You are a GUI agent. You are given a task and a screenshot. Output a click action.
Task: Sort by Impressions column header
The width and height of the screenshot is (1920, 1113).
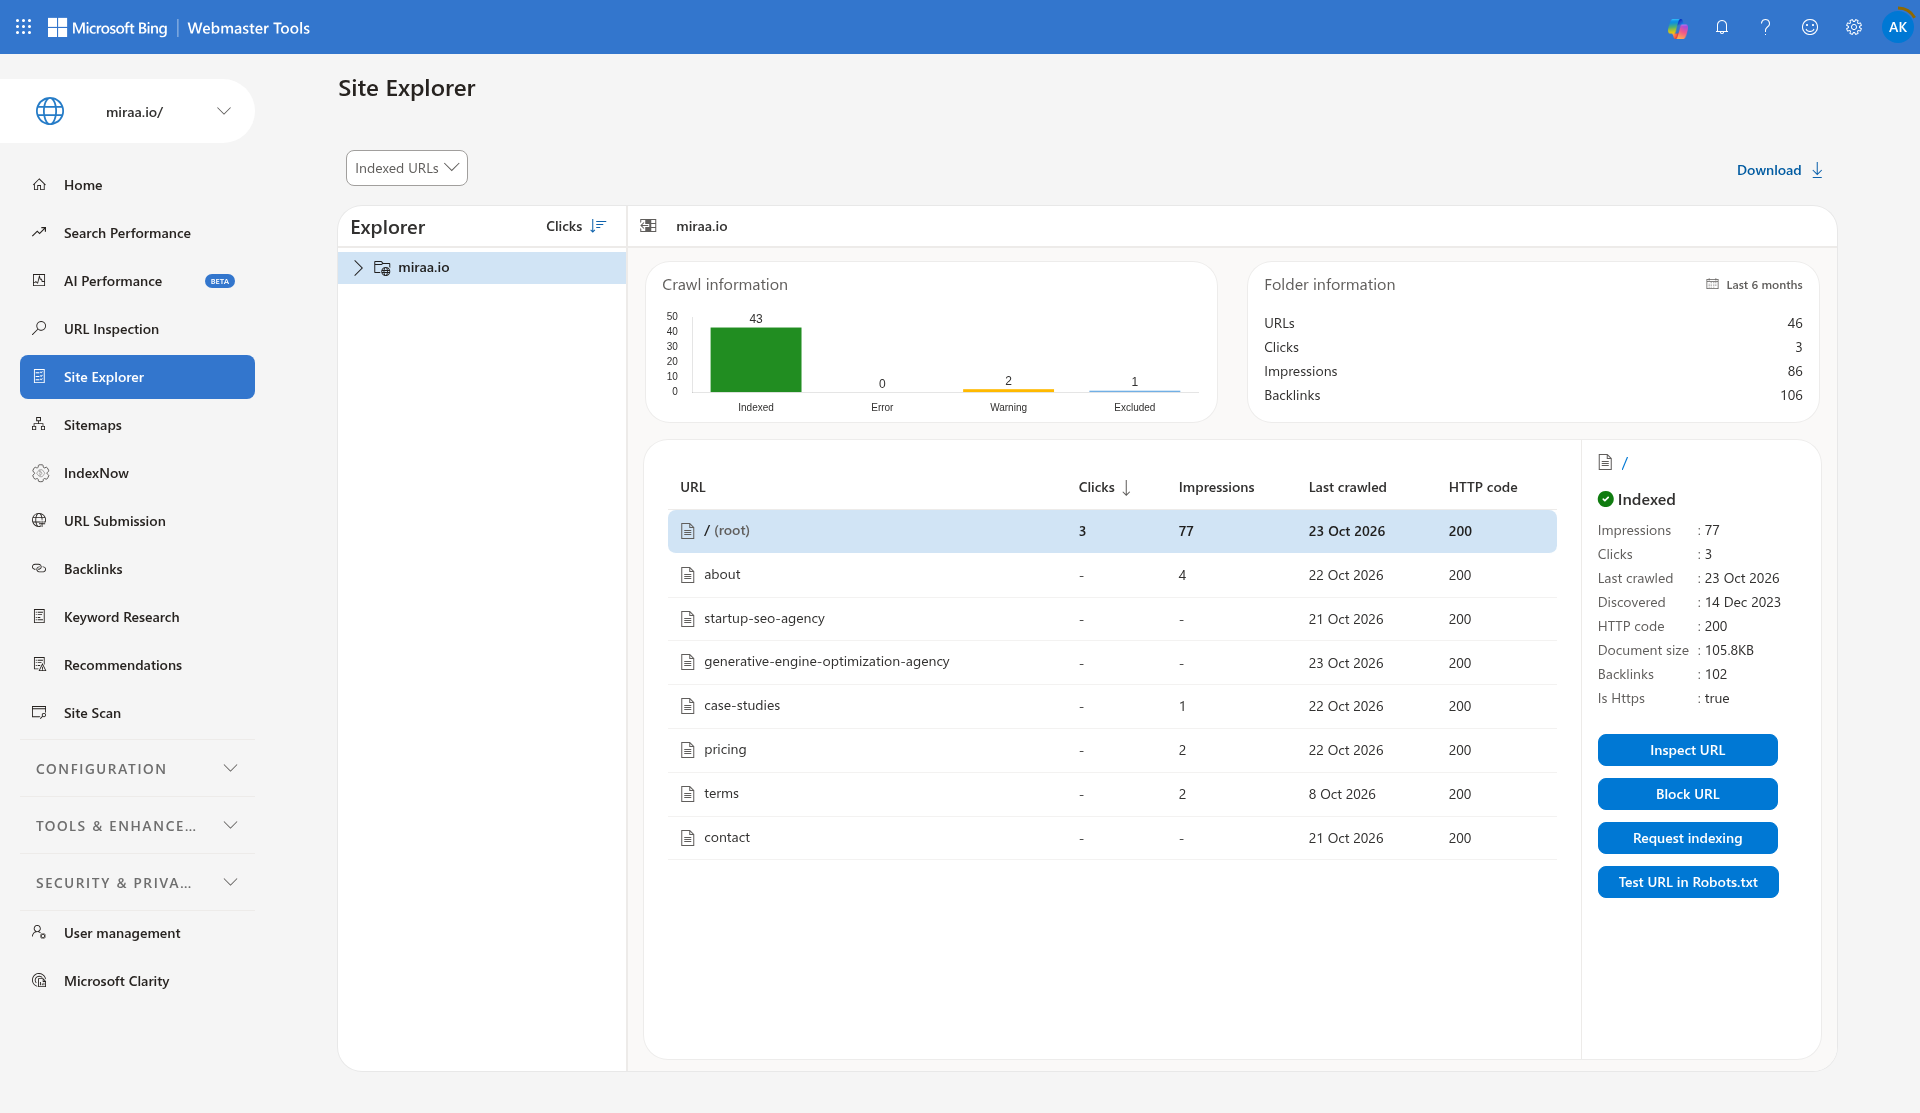1216,487
